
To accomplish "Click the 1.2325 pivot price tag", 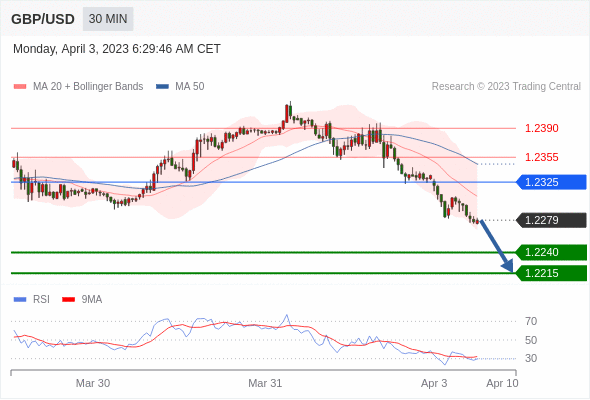I will [551, 182].
